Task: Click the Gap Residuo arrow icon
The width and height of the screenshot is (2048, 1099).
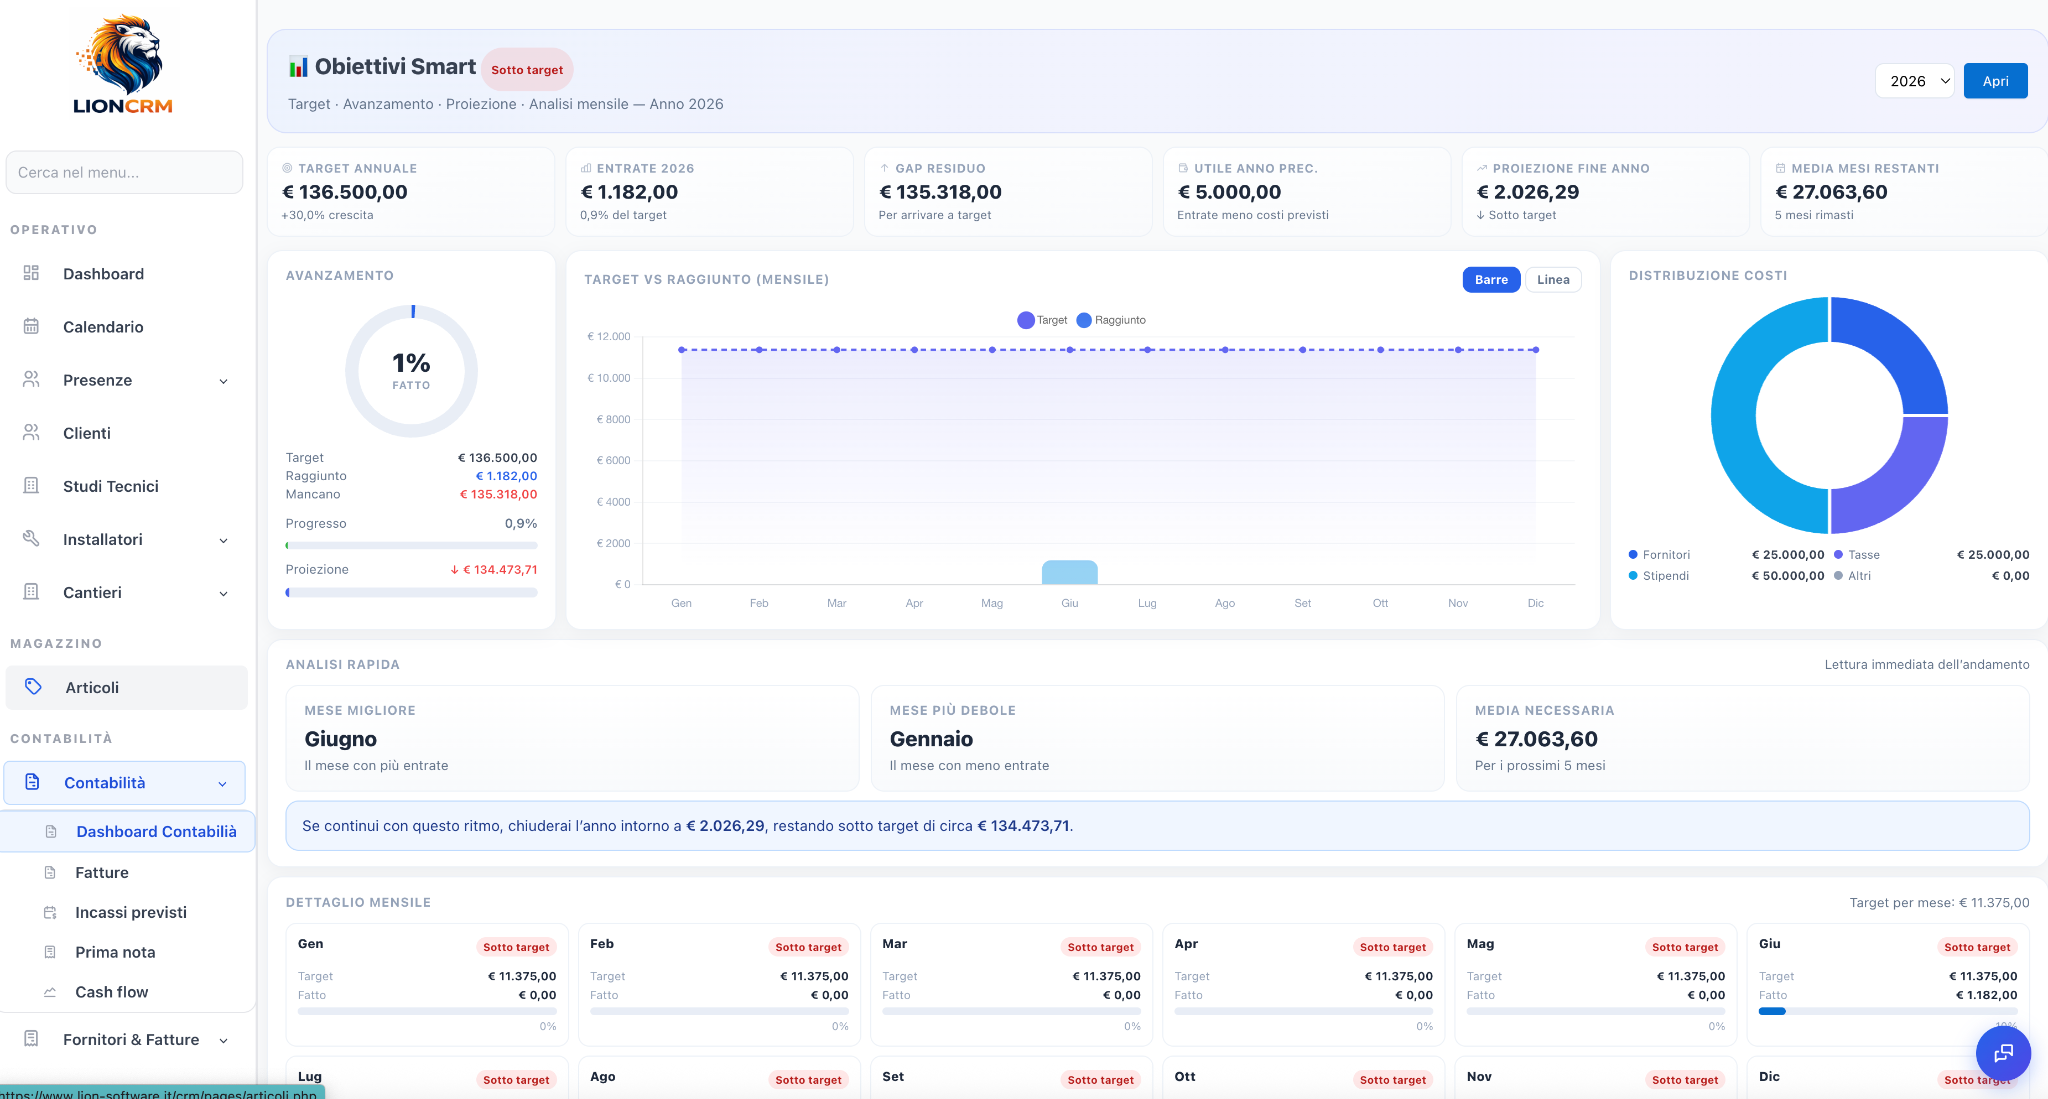Action: pyautogui.click(x=885, y=168)
